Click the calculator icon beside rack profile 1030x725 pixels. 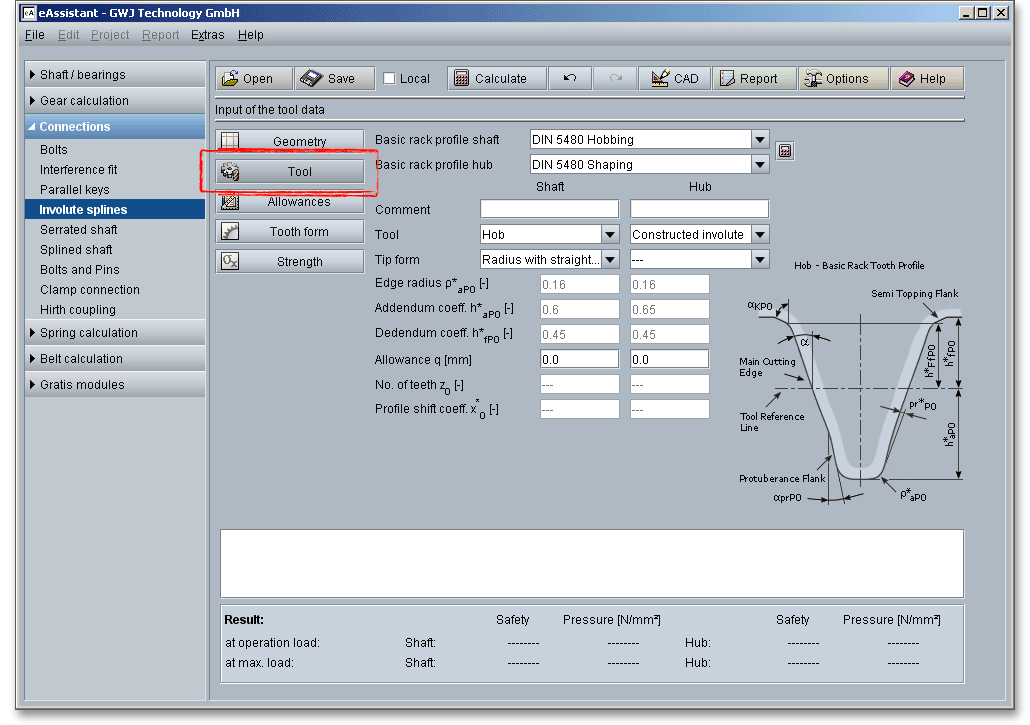coord(785,151)
